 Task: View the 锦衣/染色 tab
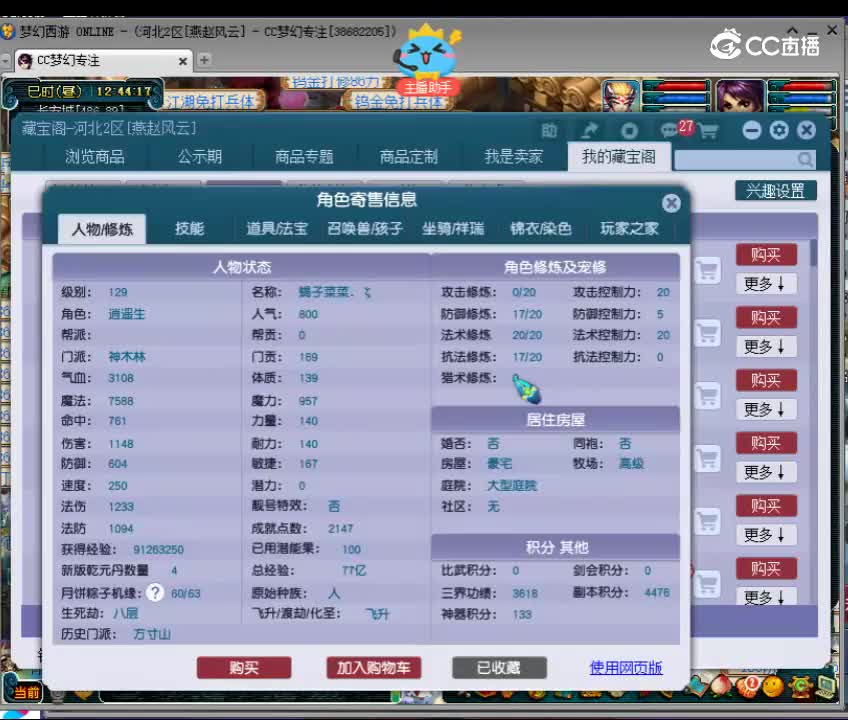click(x=541, y=229)
